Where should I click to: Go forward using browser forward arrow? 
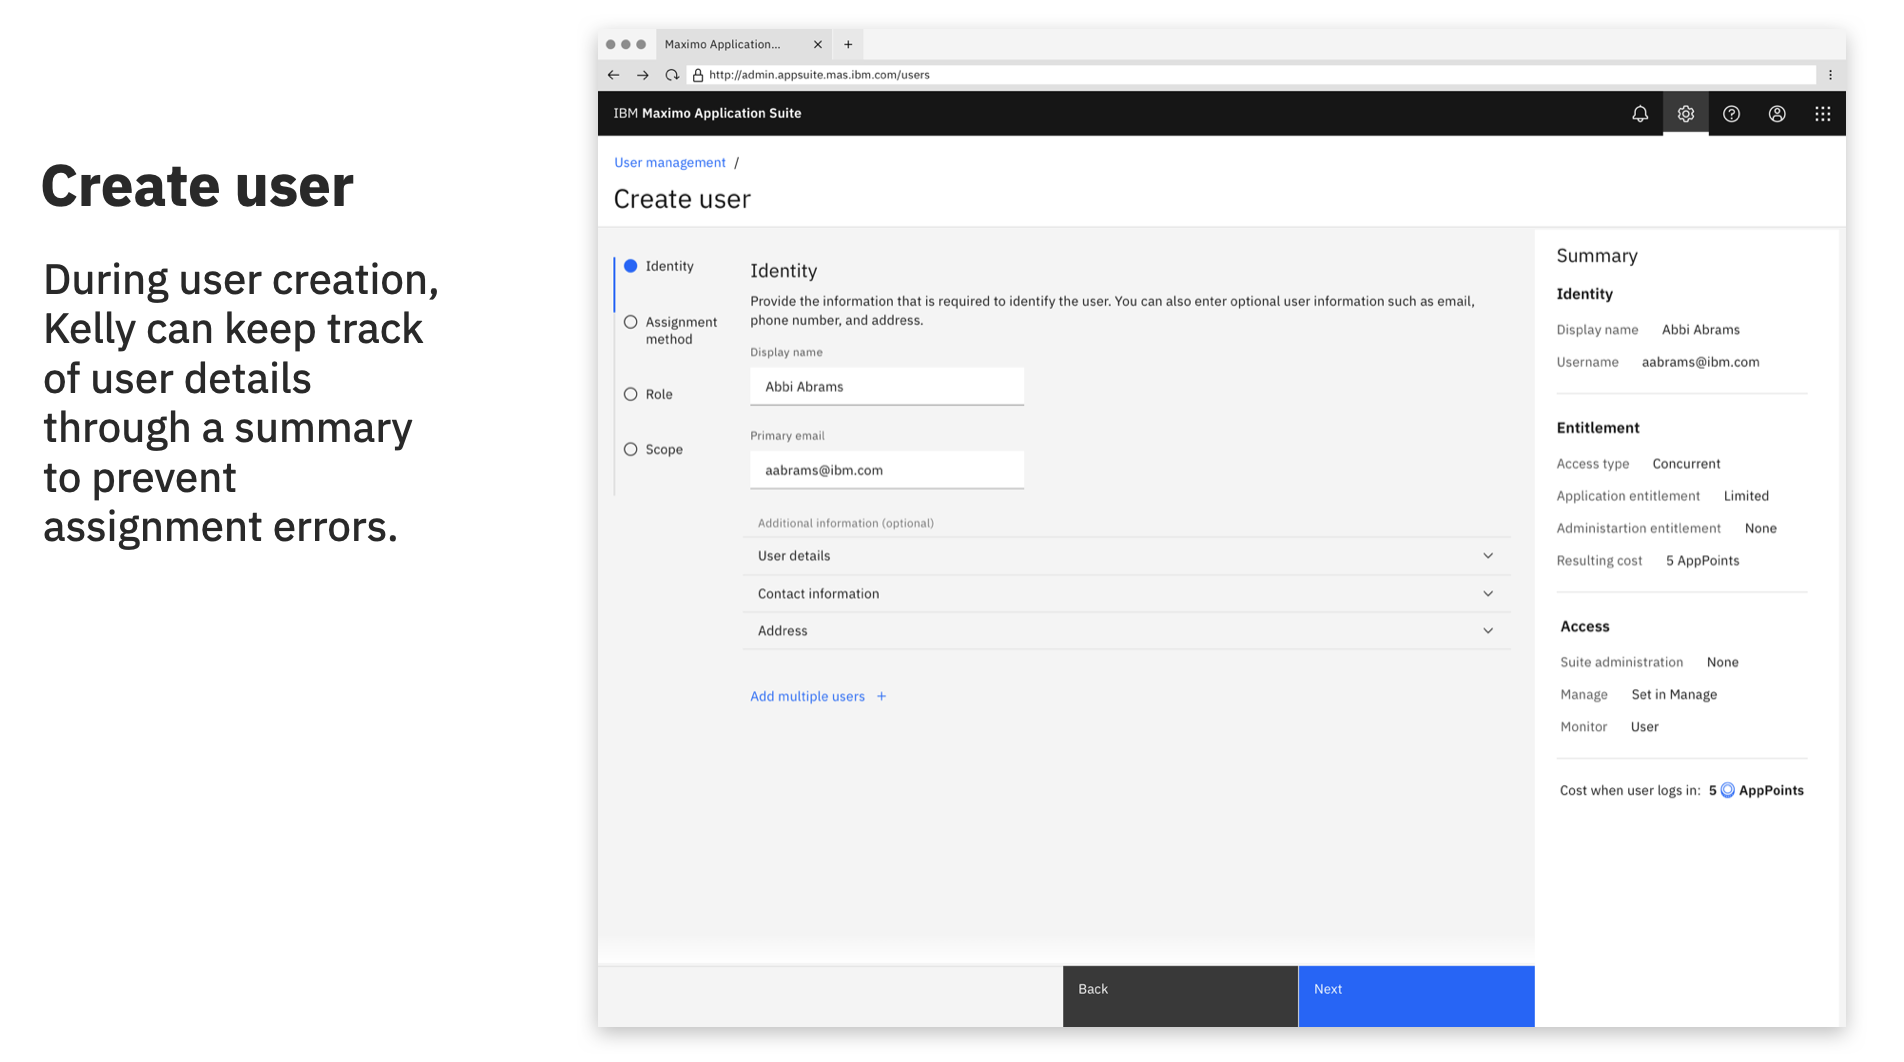(643, 75)
